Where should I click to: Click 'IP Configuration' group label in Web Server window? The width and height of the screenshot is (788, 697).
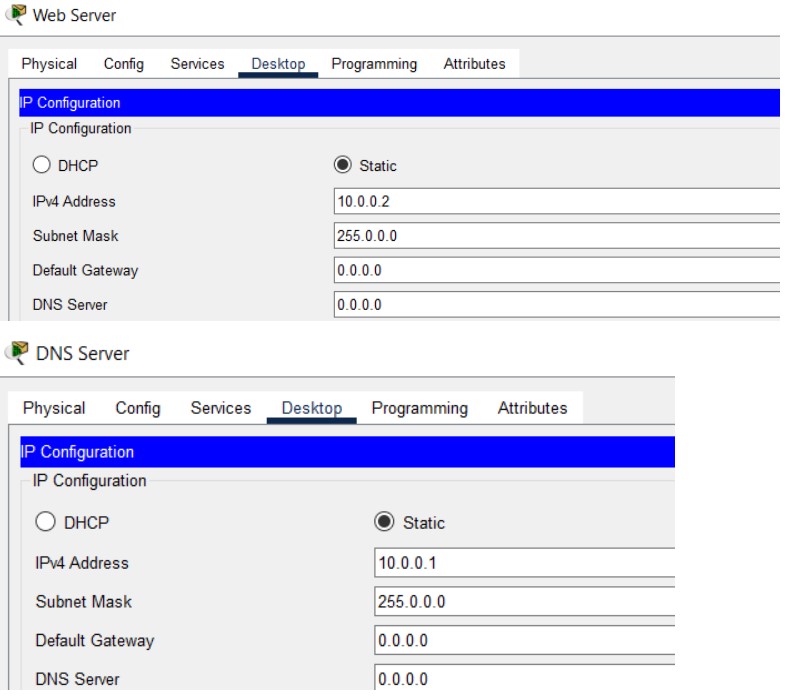point(80,128)
